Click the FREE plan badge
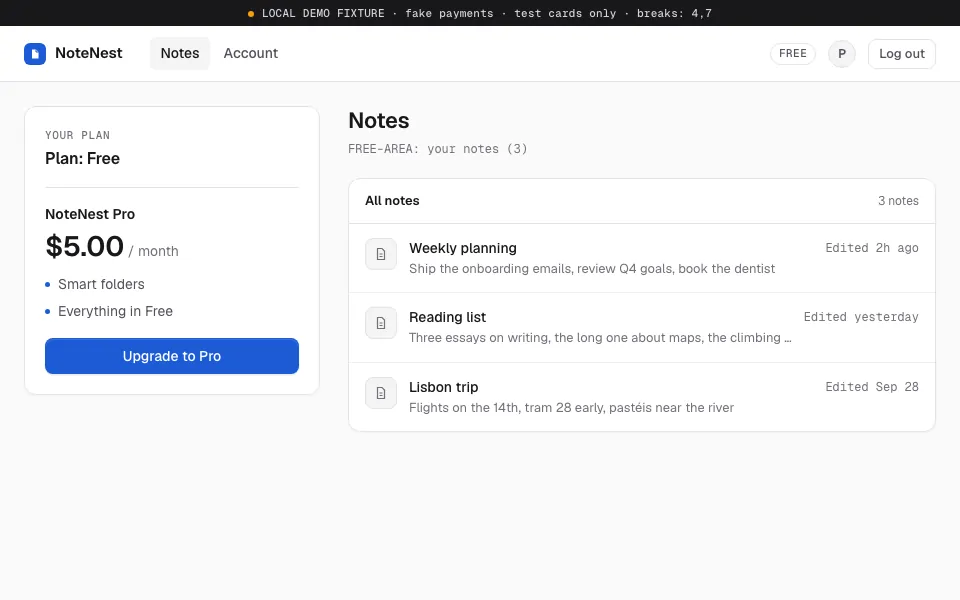The width and height of the screenshot is (960, 600). [792, 53]
